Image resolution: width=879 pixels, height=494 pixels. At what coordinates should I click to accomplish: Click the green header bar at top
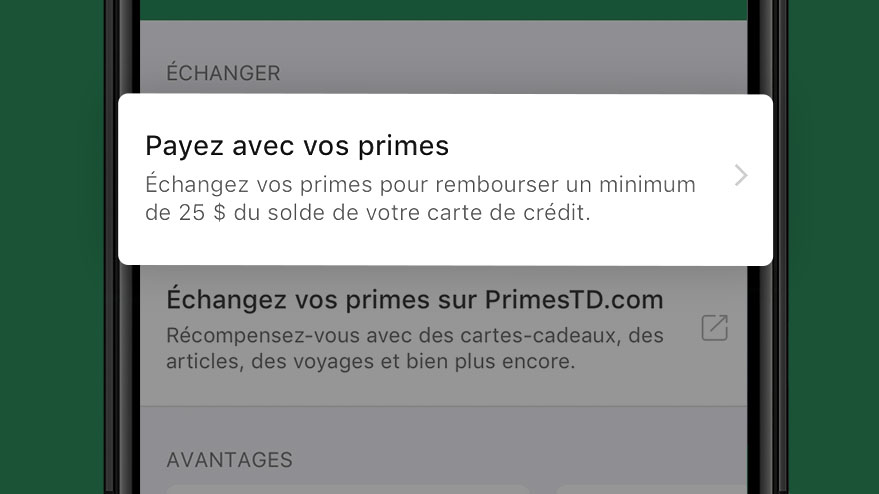click(x=443, y=10)
